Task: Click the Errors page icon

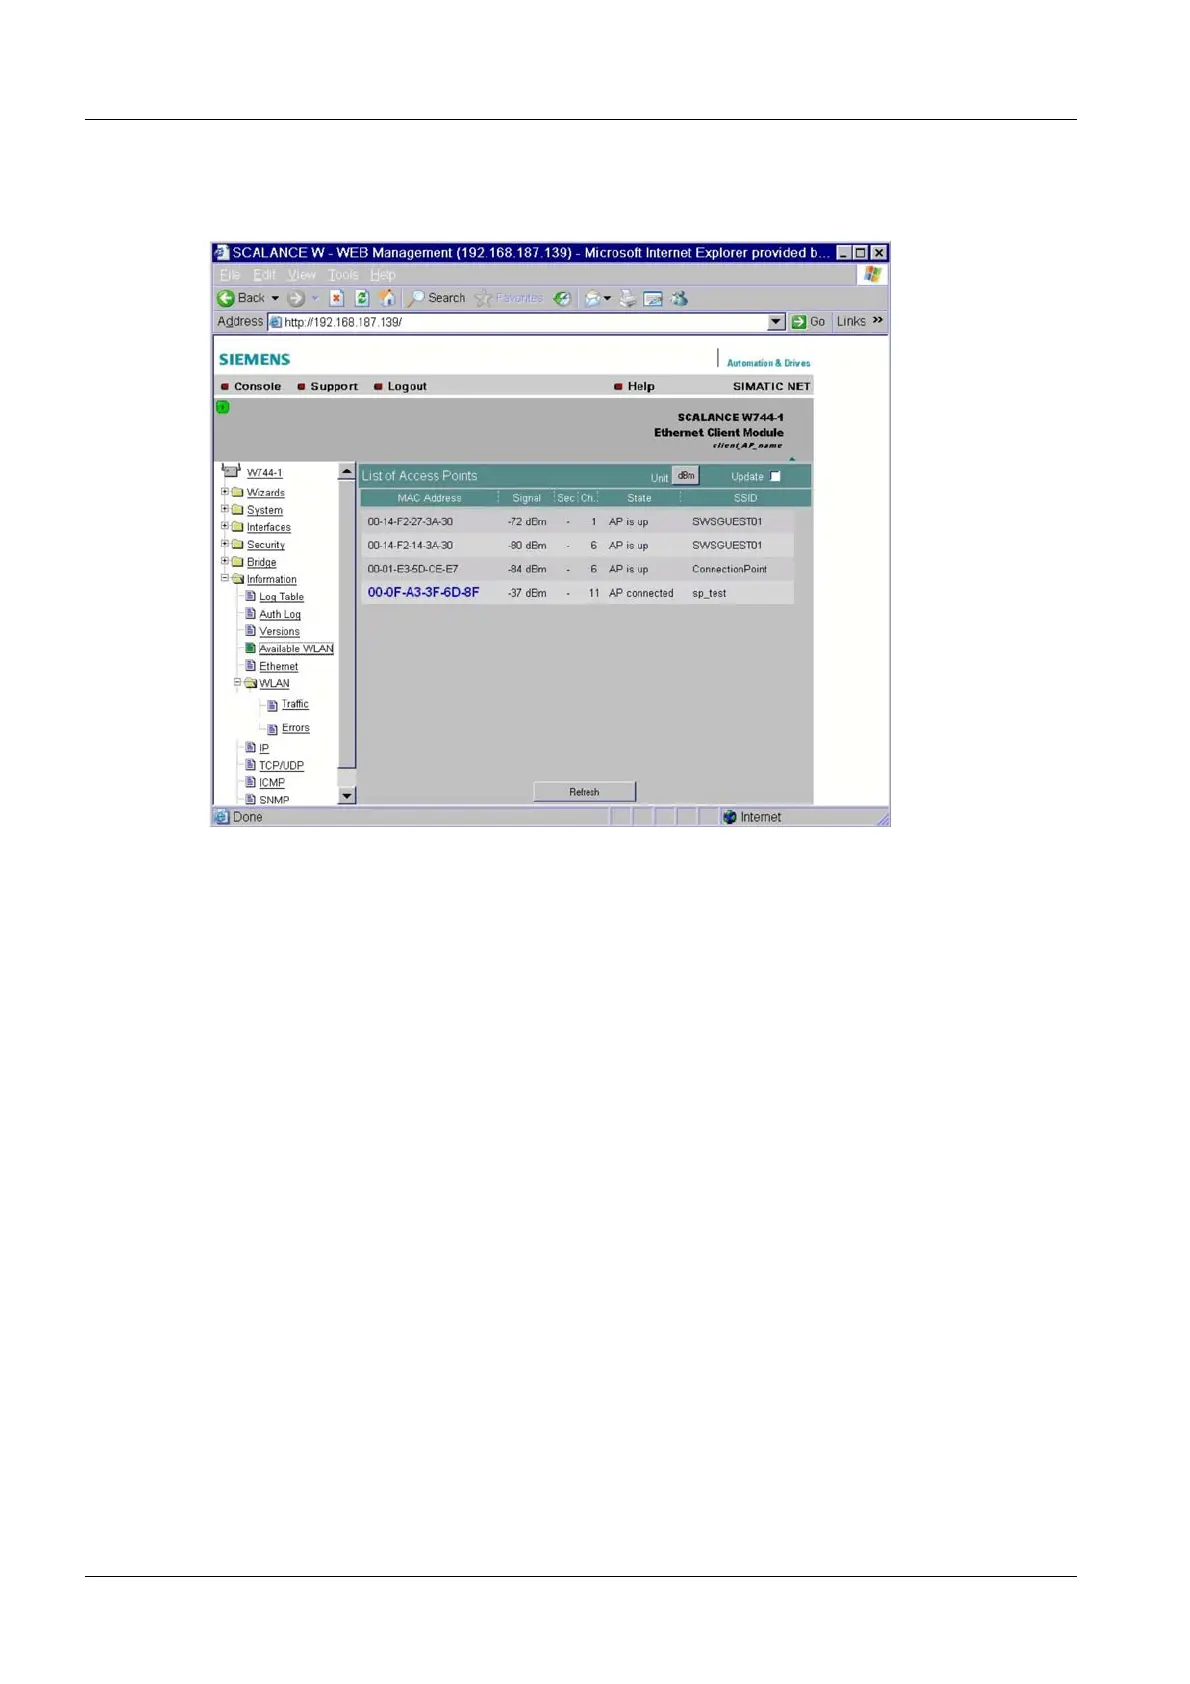Action: tap(273, 729)
